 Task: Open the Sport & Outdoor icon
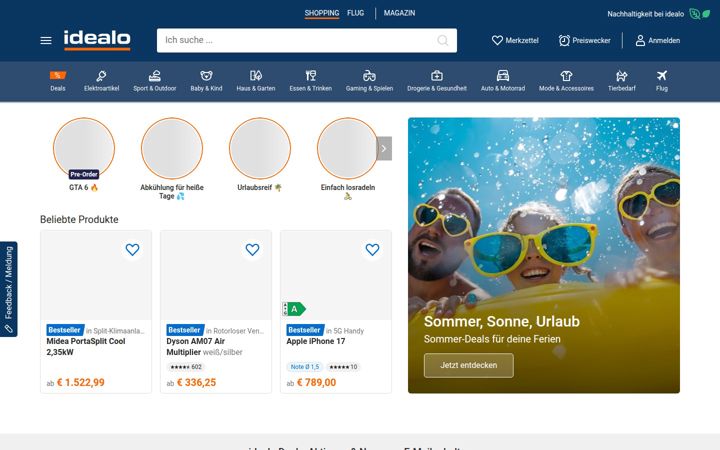point(155,76)
